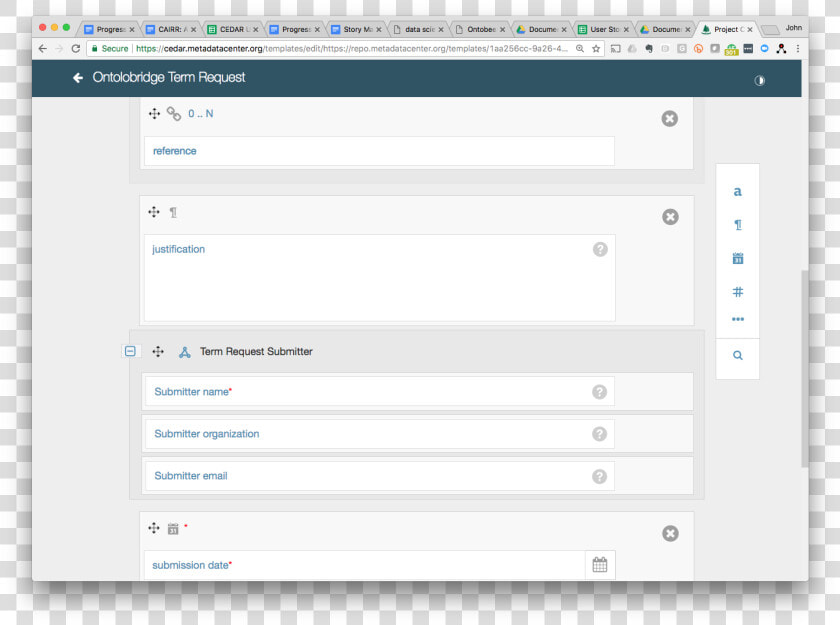Click the Submitter name field
840x625 pixels.
pyautogui.click(x=379, y=391)
